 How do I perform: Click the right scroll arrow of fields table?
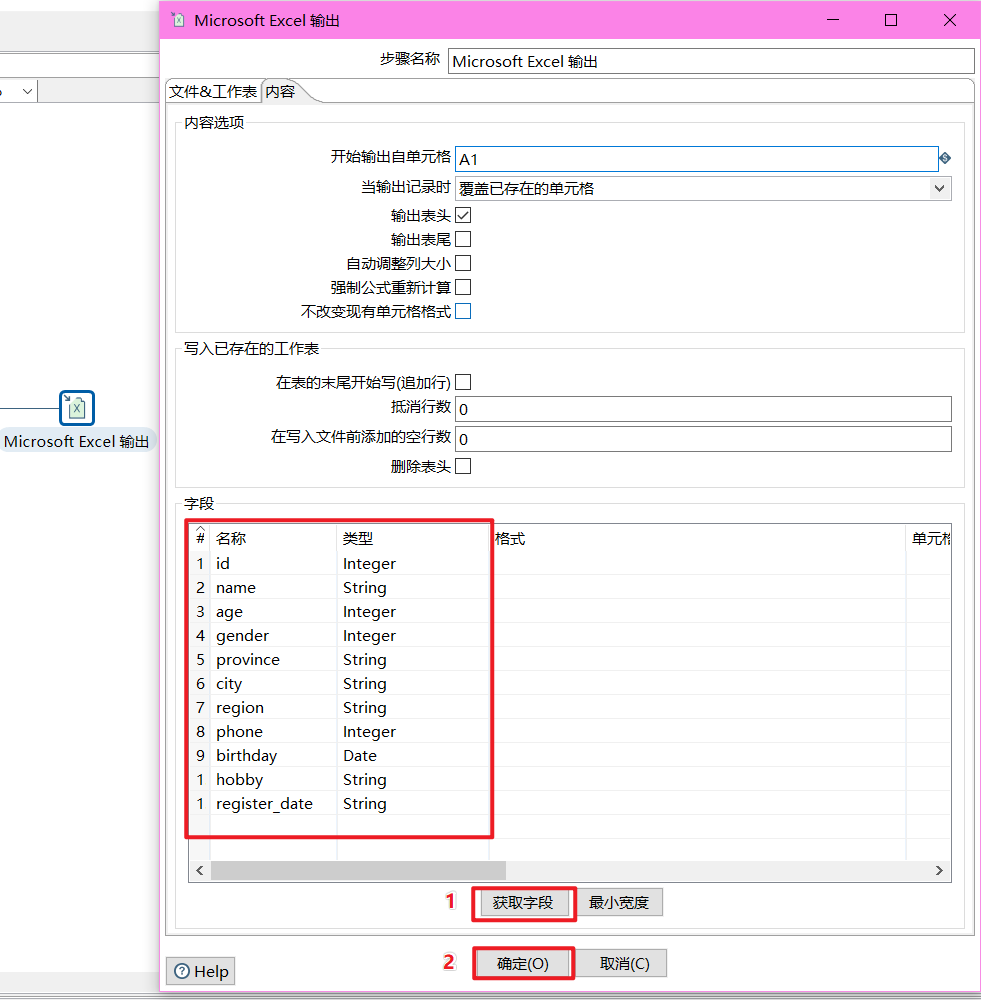click(x=939, y=871)
